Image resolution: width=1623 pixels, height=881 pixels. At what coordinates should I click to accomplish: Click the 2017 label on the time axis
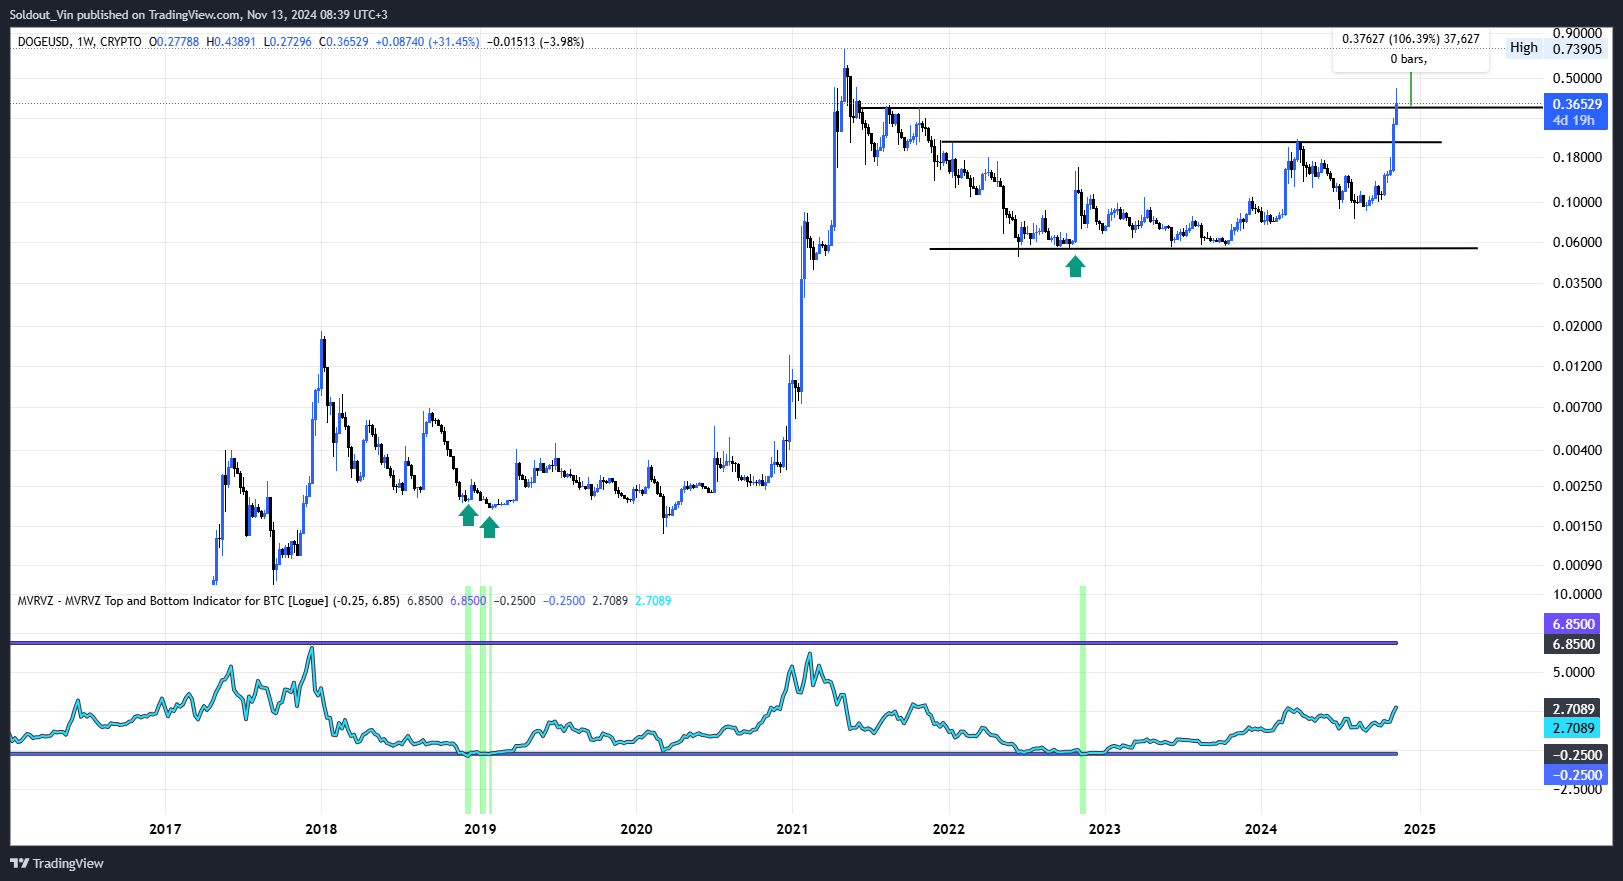tap(165, 829)
